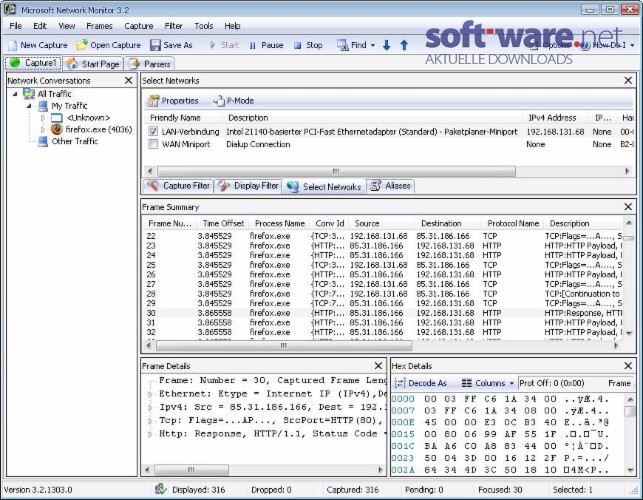
Task: Uncheck the LAN-Verbindung network adapter
Action: (153, 131)
